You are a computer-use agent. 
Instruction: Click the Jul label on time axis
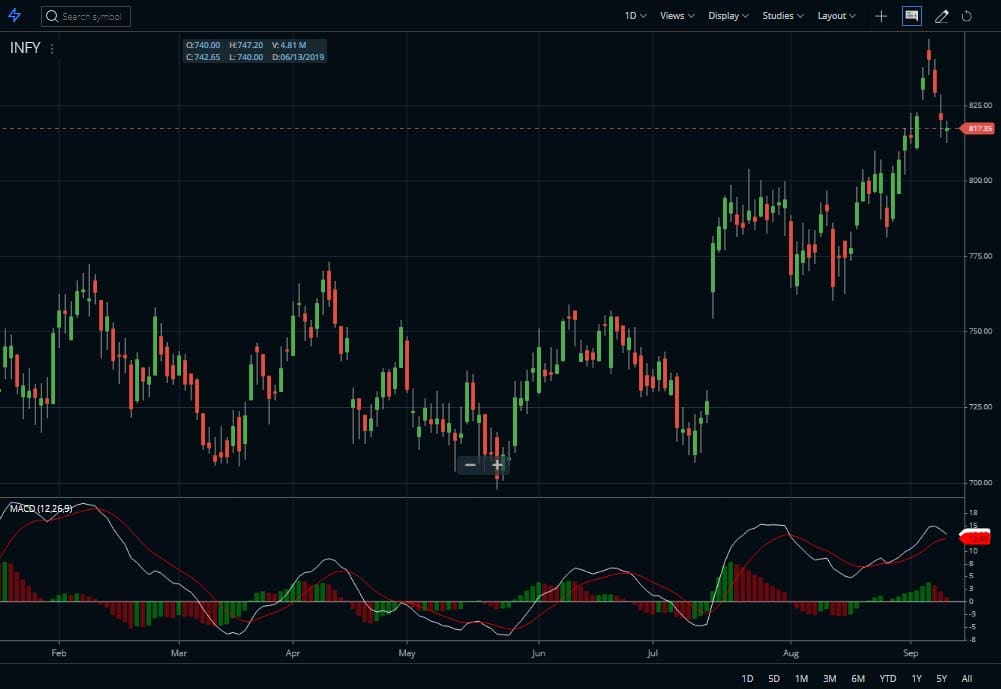652,653
